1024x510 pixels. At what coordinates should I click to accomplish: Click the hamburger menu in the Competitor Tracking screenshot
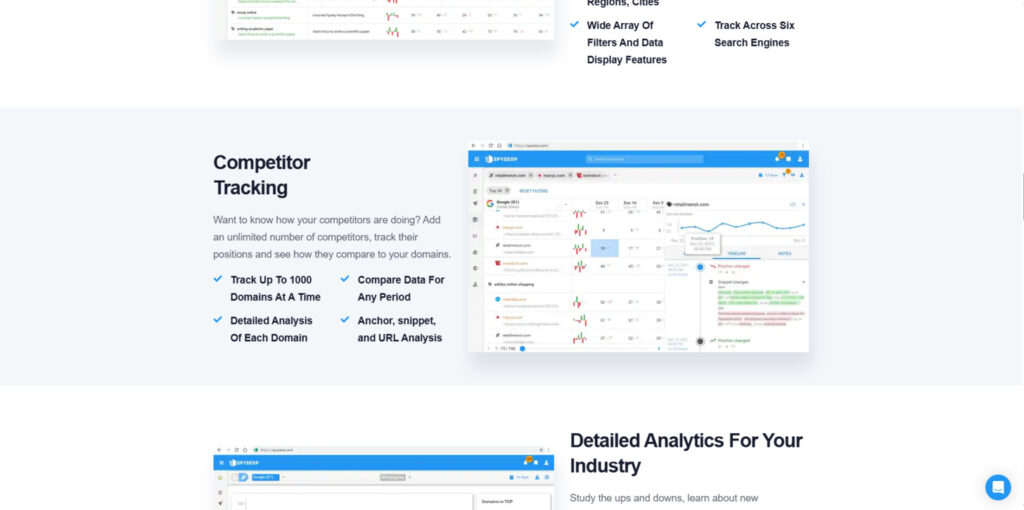[x=476, y=159]
